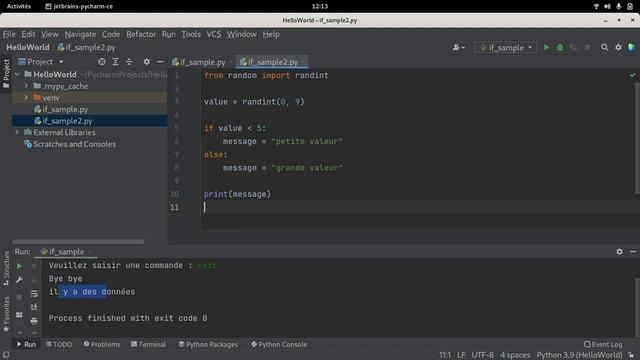The height and width of the screenshot is (360, 640).
Task: Open the Run menu
Action: click(169, 34)
